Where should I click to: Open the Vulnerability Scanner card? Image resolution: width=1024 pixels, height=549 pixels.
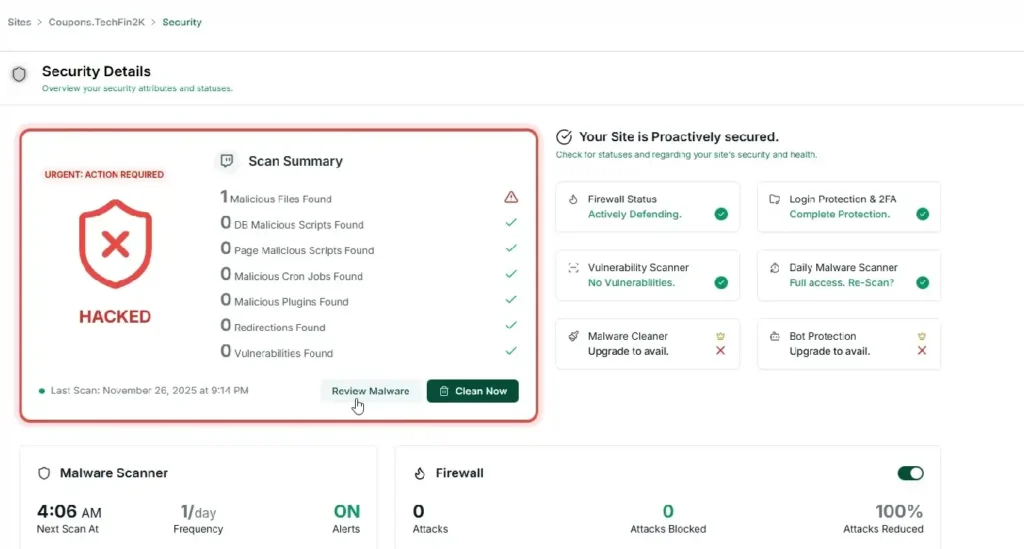pyautogui.click(x=647, y=275)
